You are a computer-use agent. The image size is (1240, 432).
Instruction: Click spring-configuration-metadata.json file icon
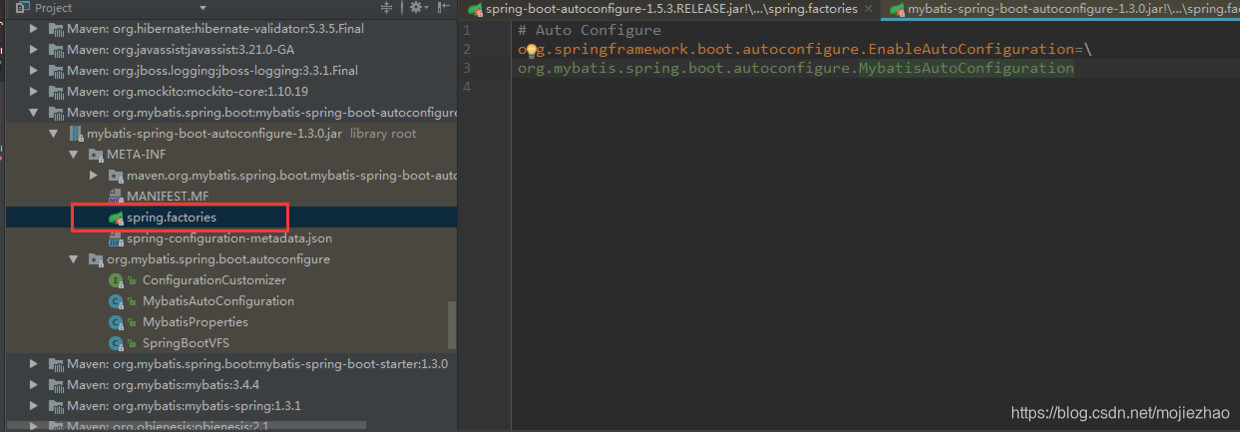[115, 238]
